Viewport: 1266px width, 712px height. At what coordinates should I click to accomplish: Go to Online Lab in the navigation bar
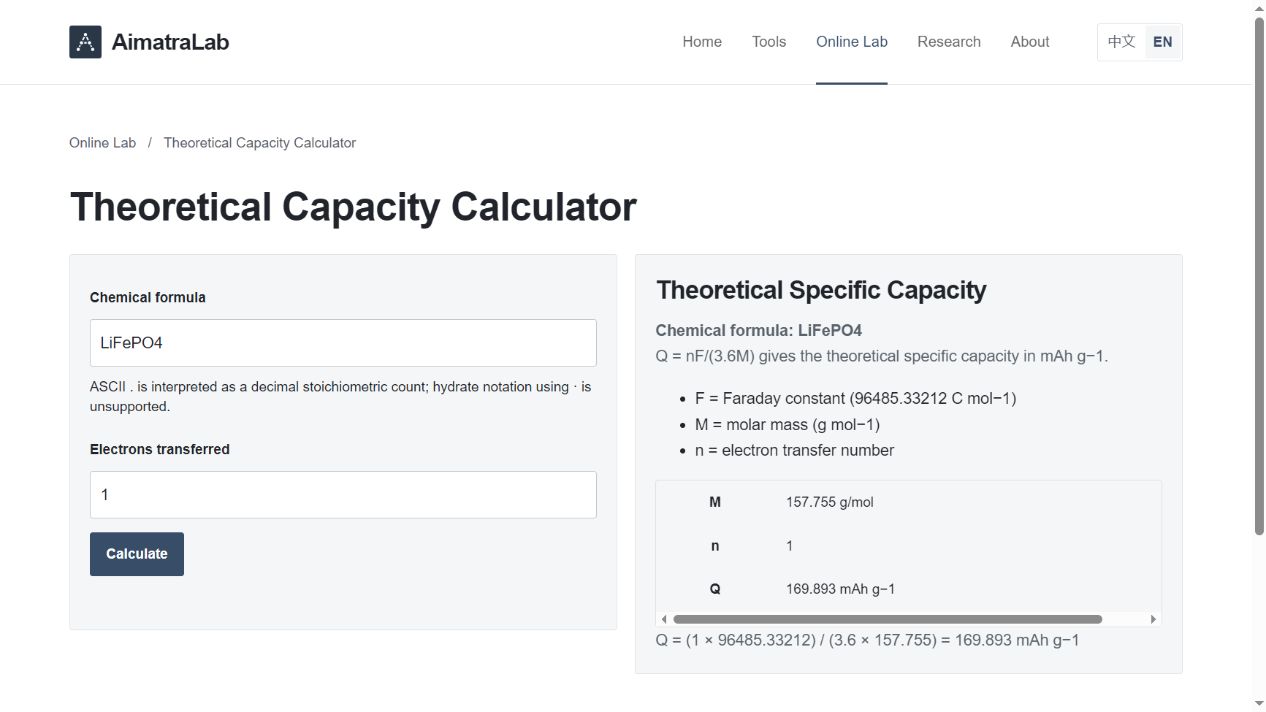(852, 42)
